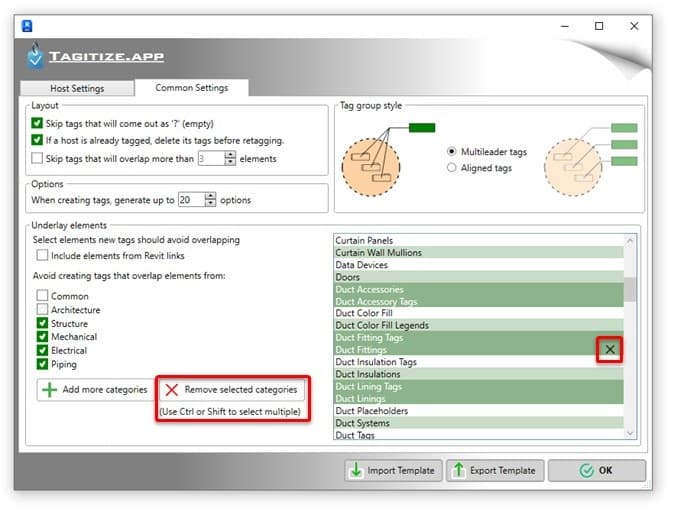This screenshot has height=513, width=674.
Task: Select the Aligned tags style illustration
Action: click(591, 160)
